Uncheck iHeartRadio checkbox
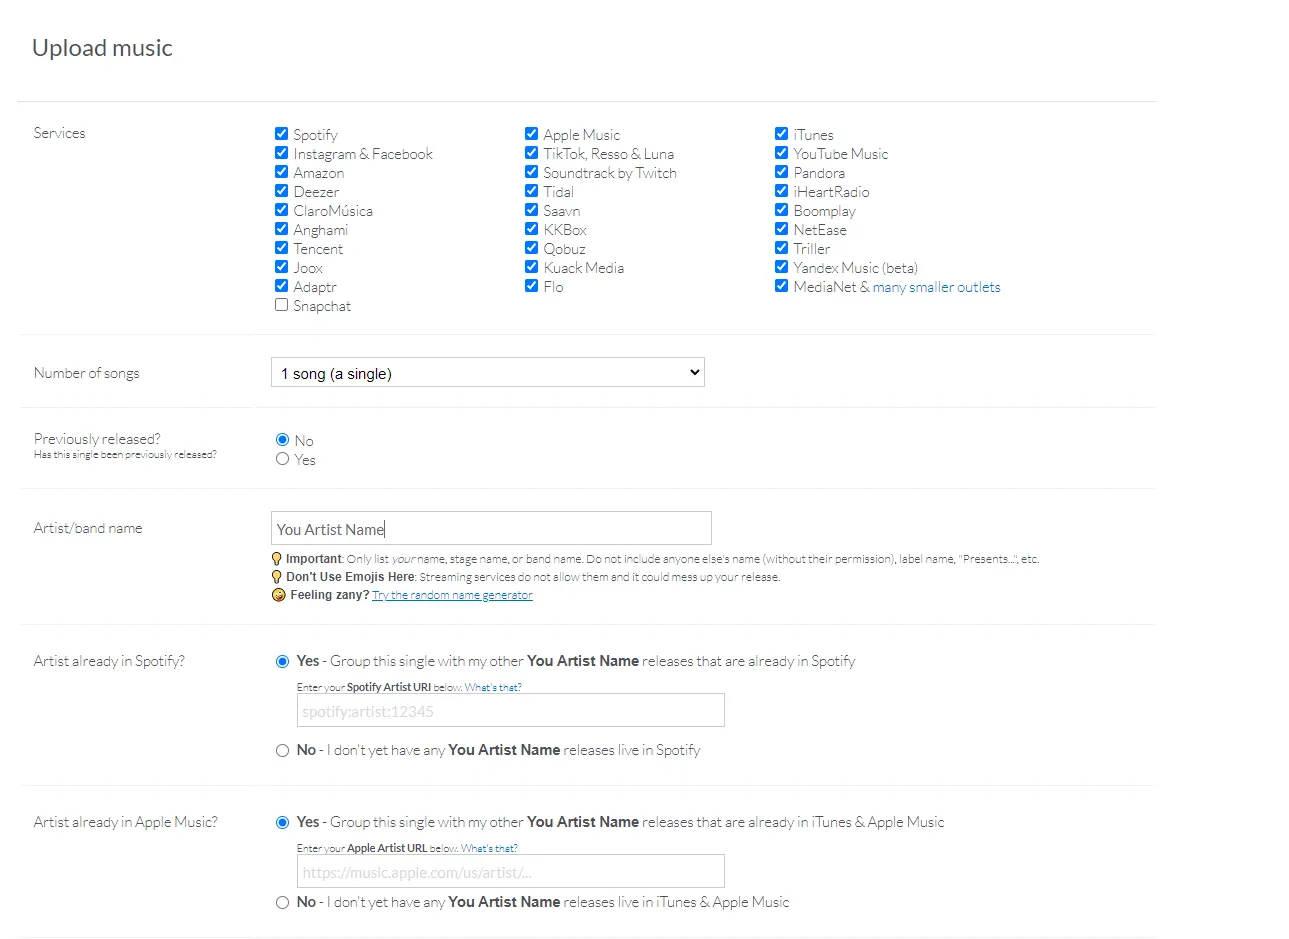Viewport: 1289px width, 939px height. tap(782, 191)
